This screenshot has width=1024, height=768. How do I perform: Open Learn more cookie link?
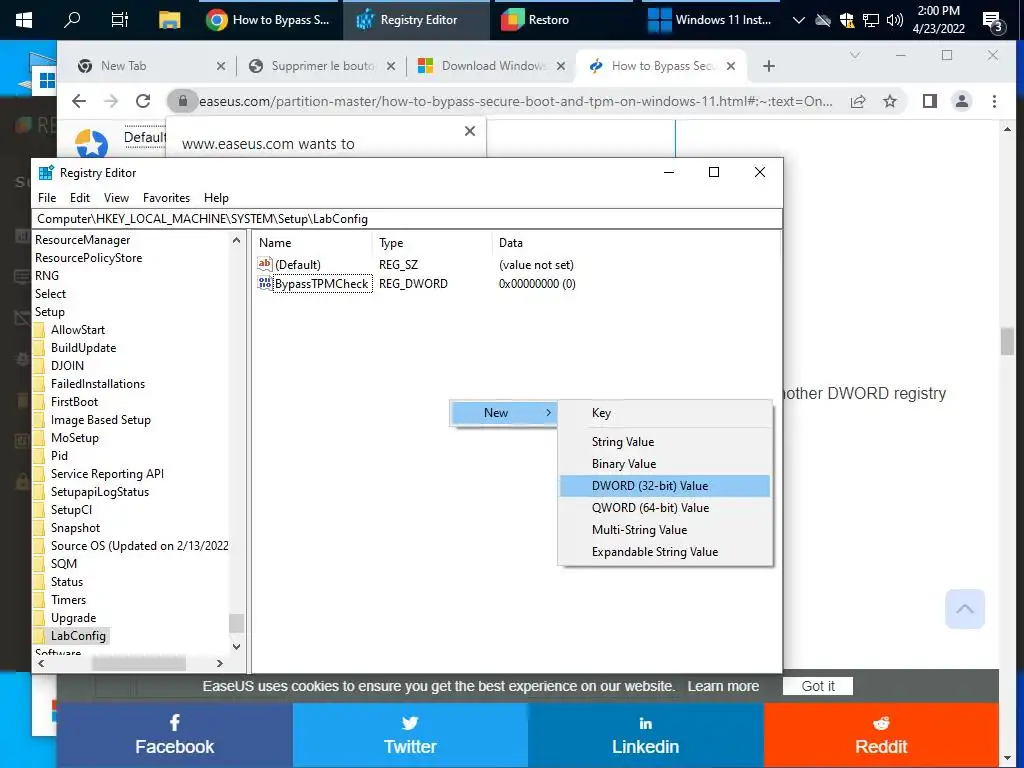coord(723,686)
